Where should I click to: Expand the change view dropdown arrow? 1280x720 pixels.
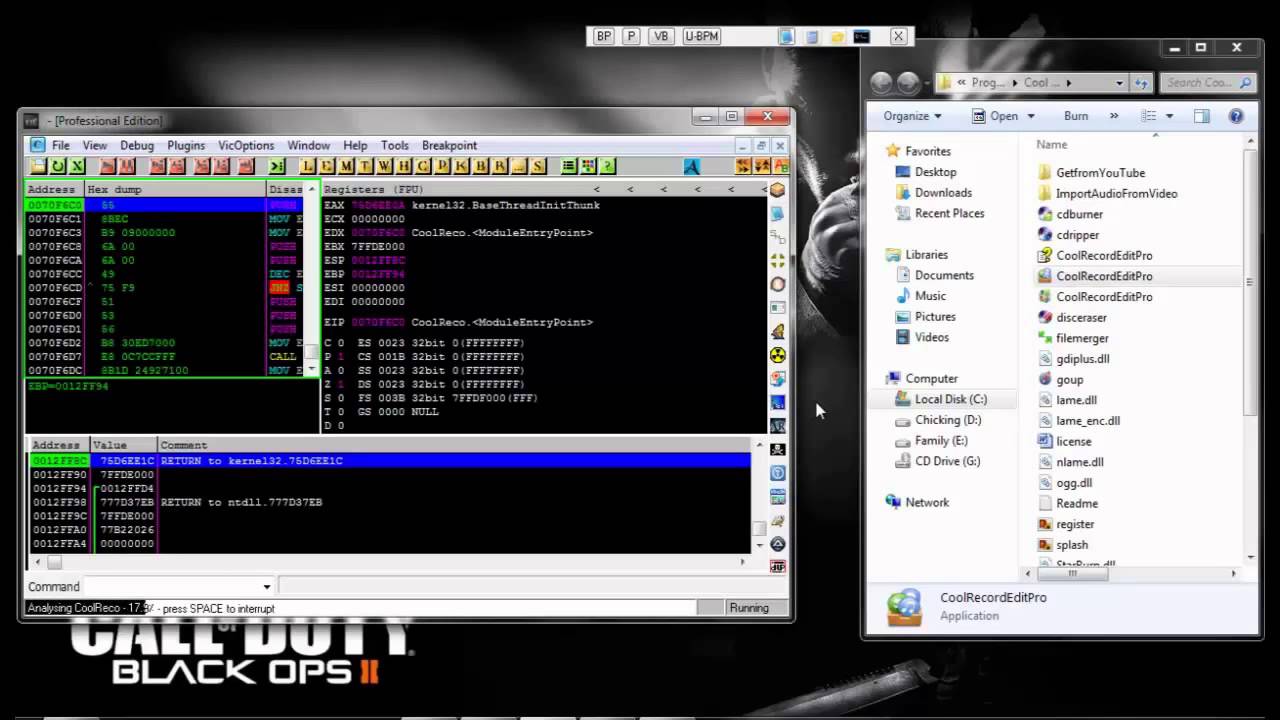[1169, 116]
